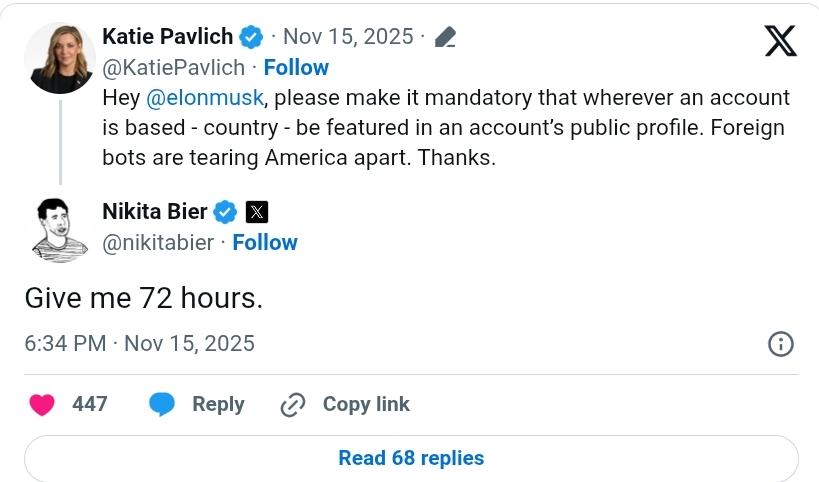819x482 pixels.
Task: Click Katie Pavlich's verified badge
Action: point(251,37)
